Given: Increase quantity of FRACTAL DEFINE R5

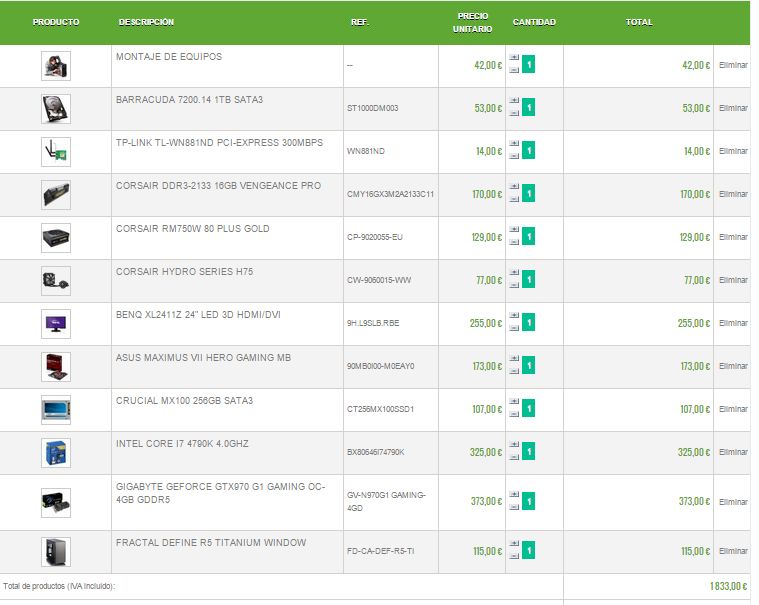Looking at the screenshot, I should pos(514,544).
